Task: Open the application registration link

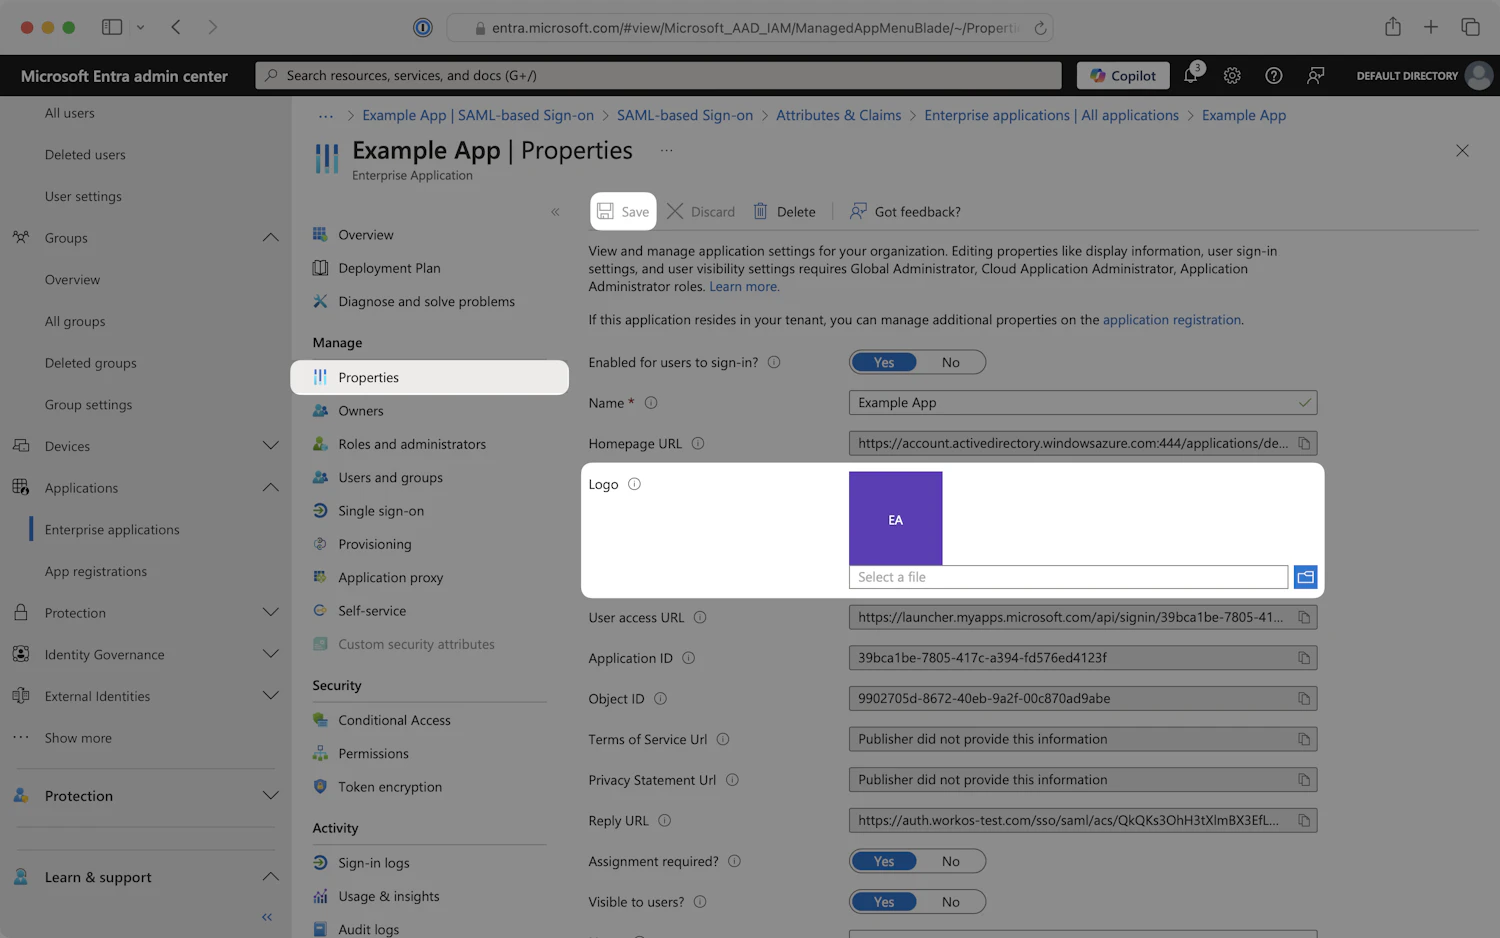Action: [1172, 320]
